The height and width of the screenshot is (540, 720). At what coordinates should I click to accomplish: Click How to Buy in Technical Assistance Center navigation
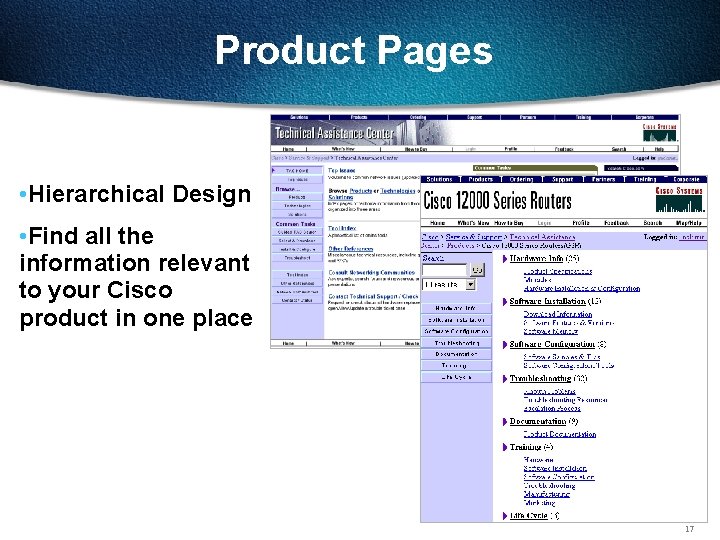tap(416, 149)
